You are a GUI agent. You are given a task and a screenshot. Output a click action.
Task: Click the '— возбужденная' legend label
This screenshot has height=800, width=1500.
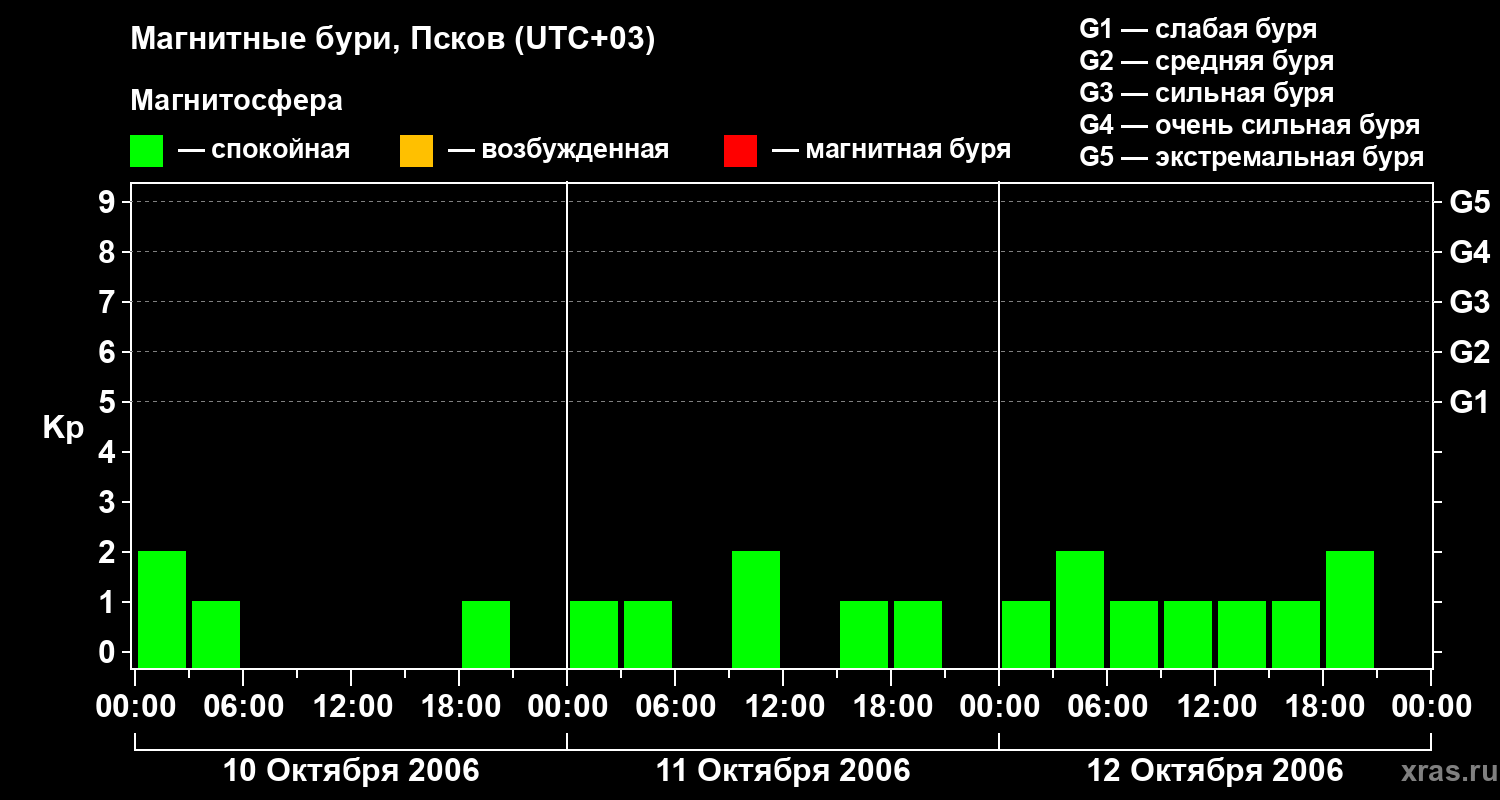click(558, 151)
